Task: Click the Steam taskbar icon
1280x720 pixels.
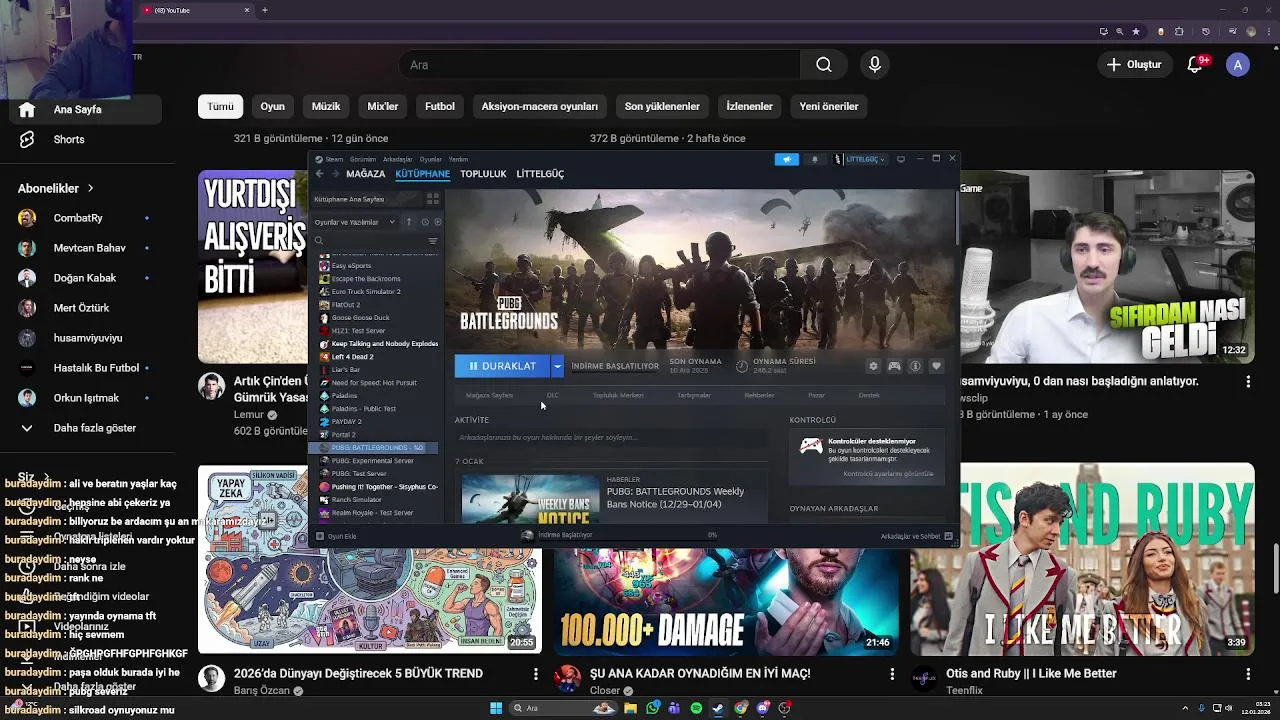Action: pyautogui.click(x=718, y=708)
